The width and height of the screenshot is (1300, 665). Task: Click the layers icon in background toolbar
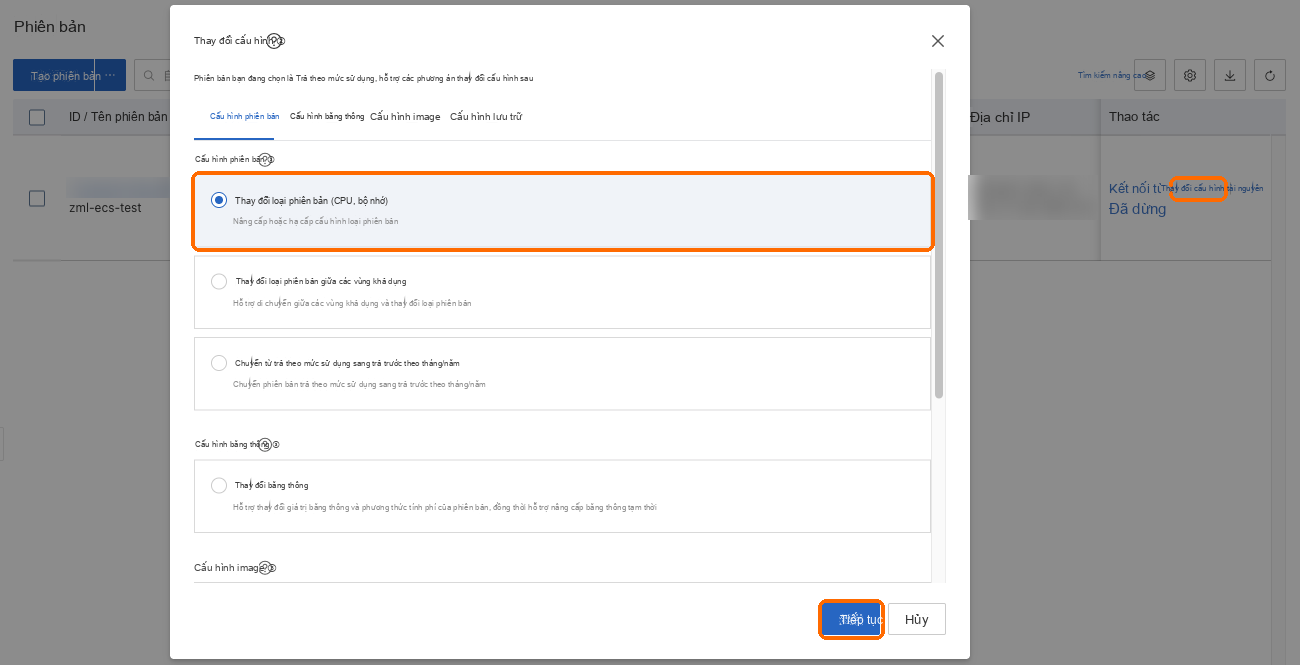coord(1150,75)
